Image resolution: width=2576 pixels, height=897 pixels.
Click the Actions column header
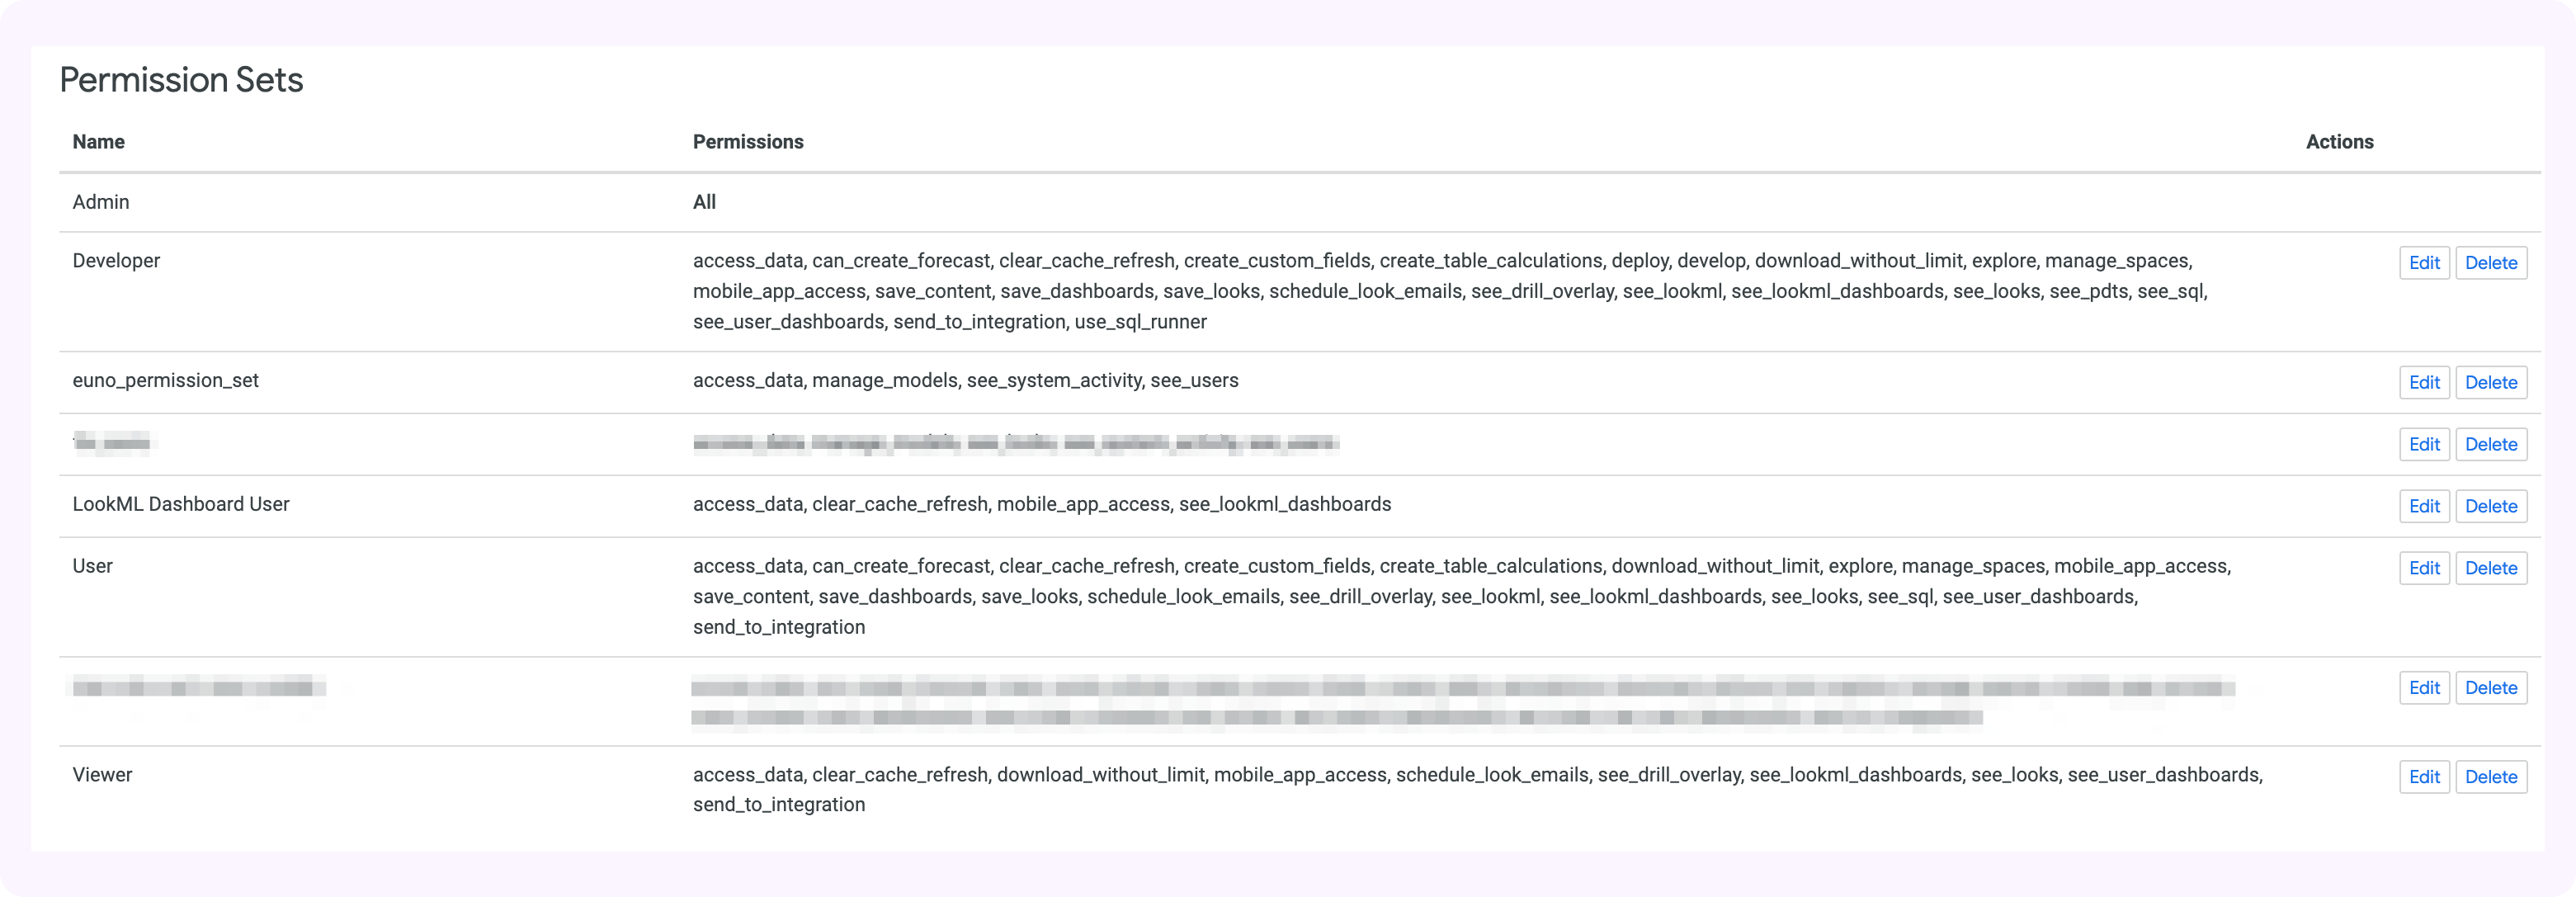point(2339,142)
